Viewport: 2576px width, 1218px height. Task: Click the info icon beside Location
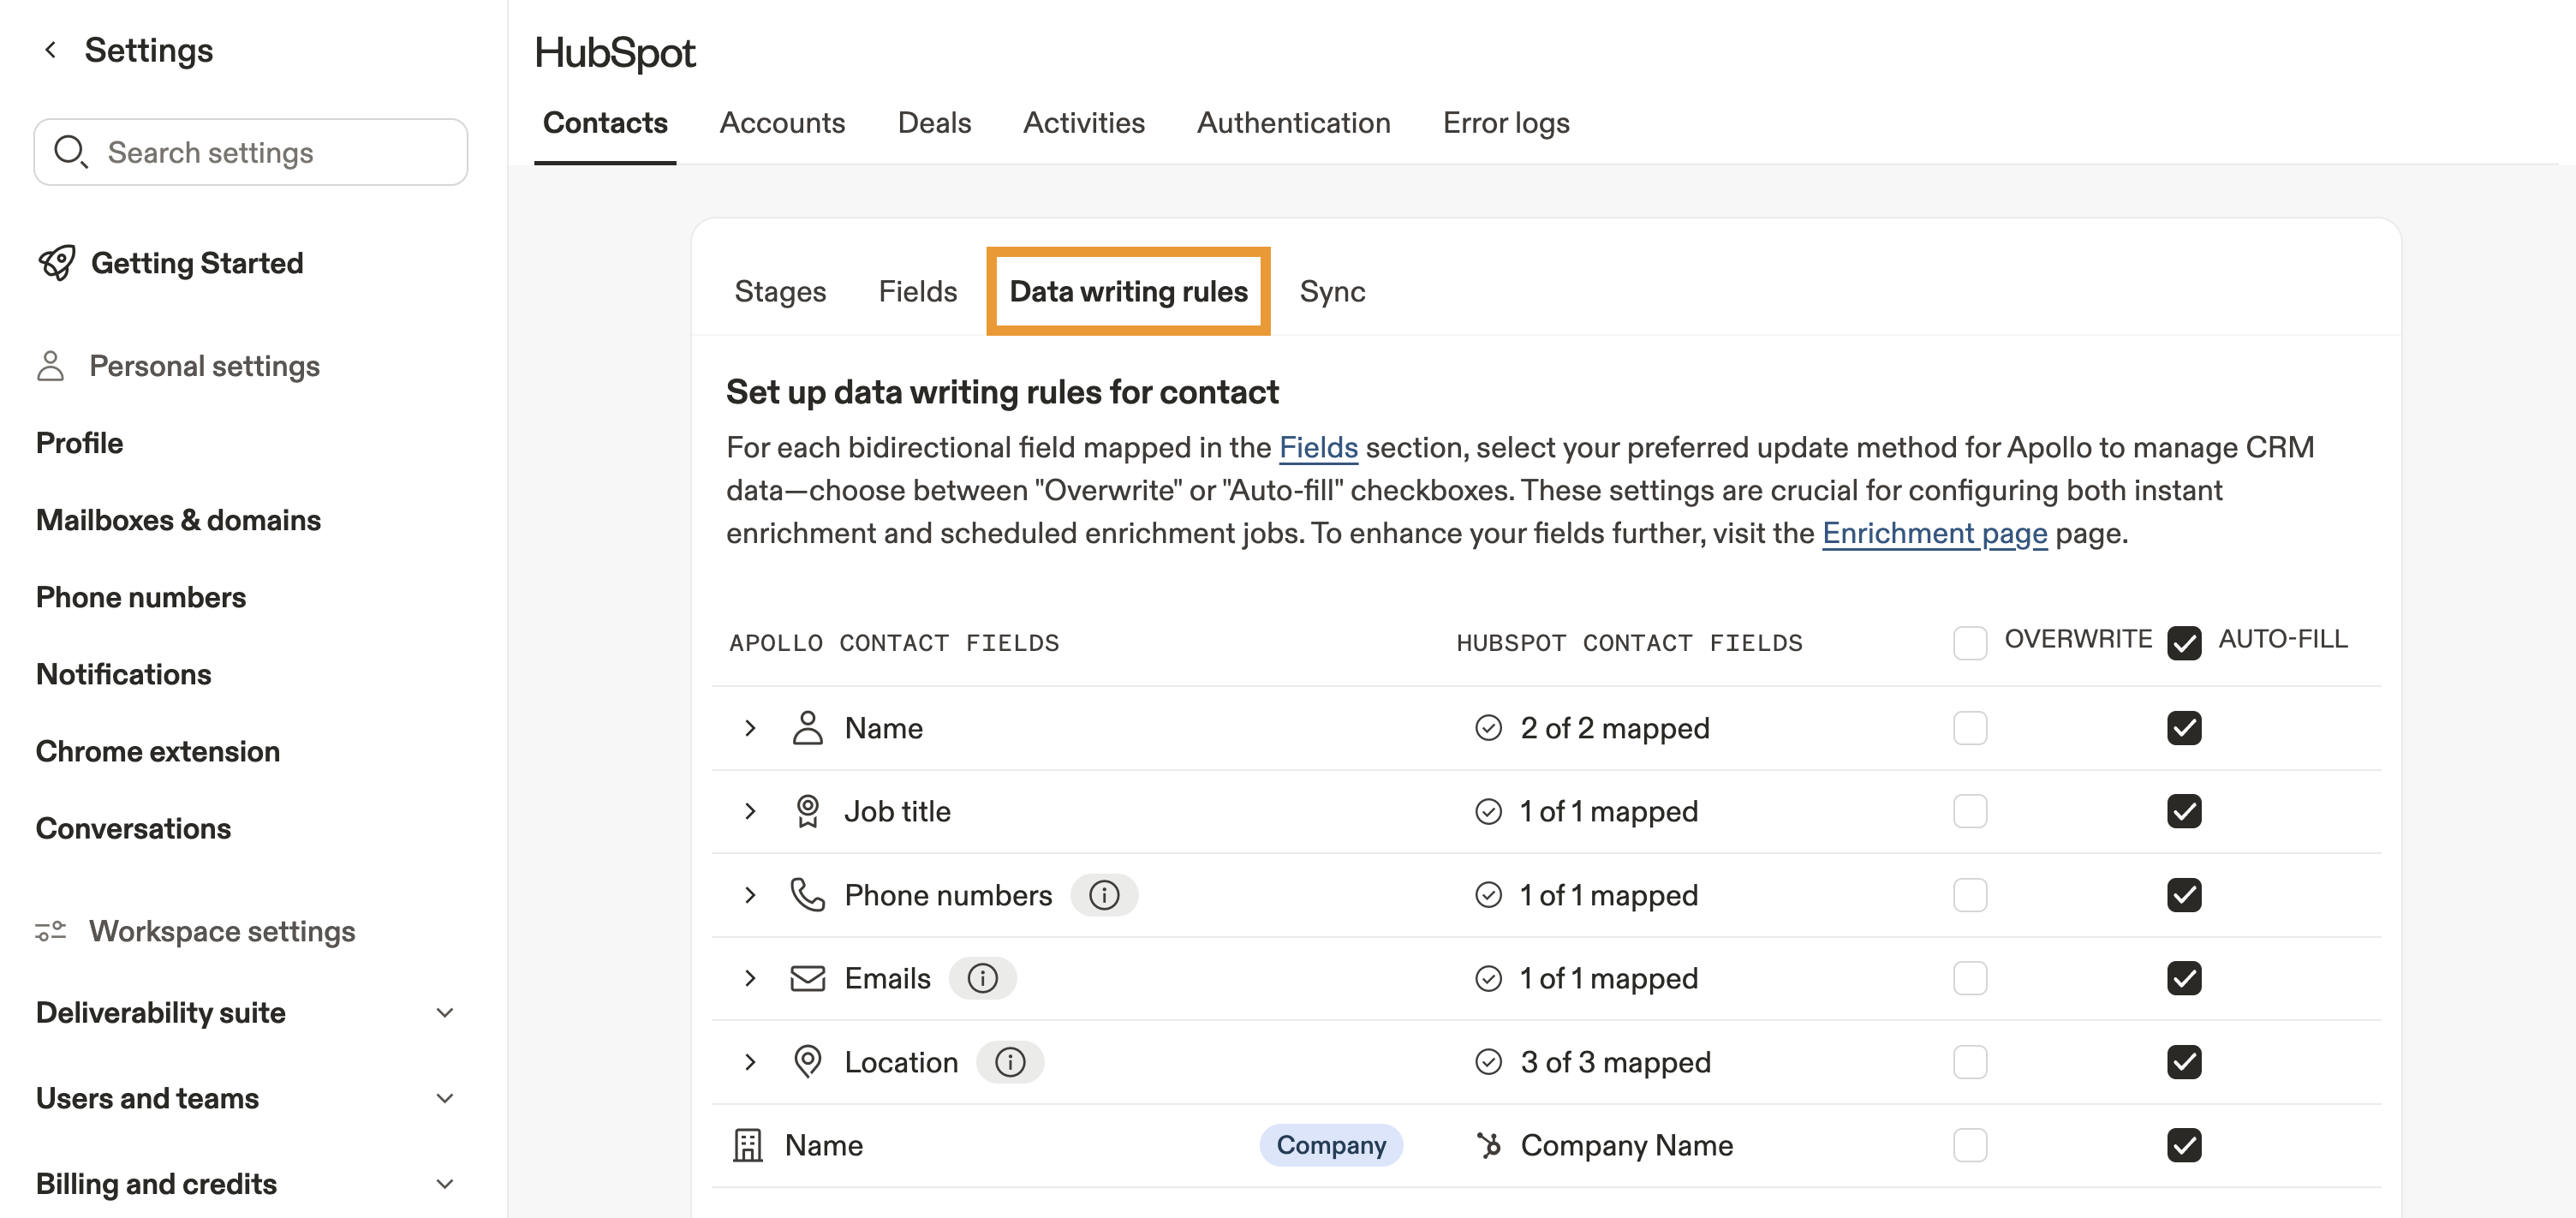(x=1009, y=1062)
